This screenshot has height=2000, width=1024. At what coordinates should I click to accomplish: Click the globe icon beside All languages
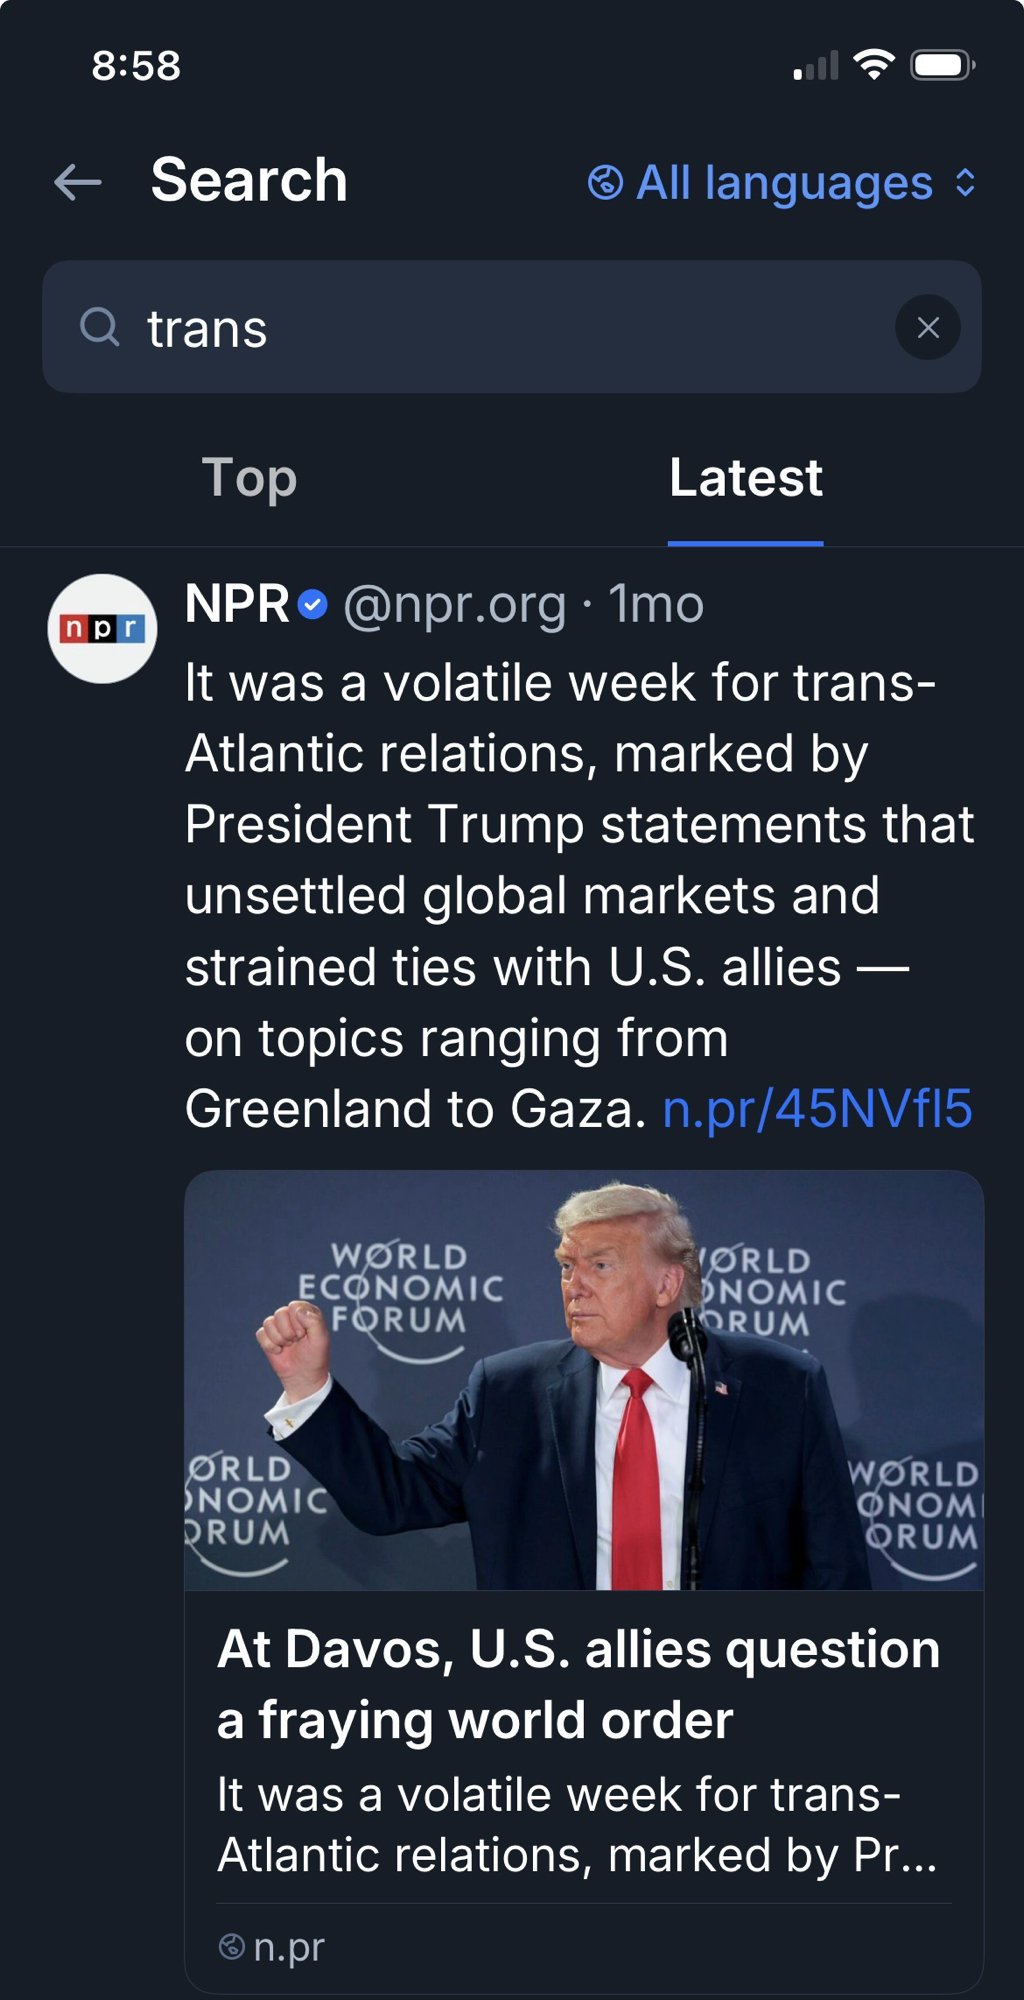coord(605,183)
